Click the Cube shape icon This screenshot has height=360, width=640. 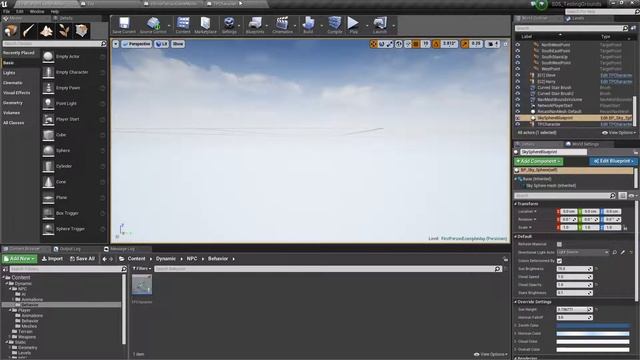tap(48, 135)
